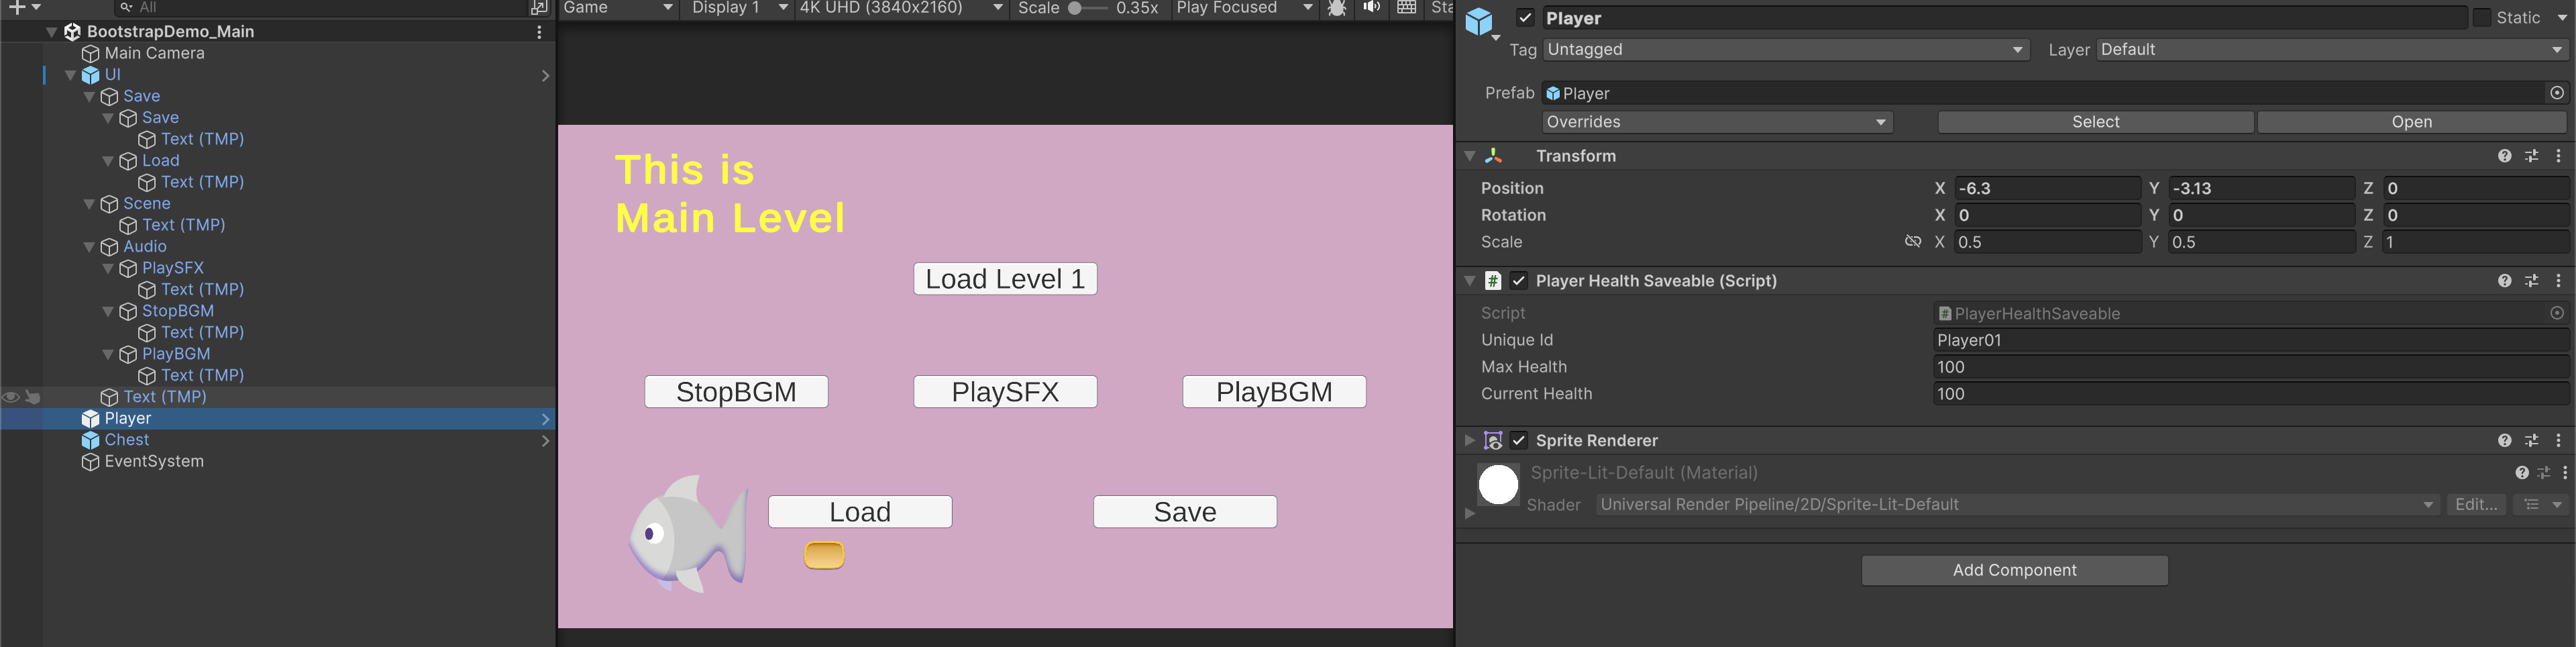Image resolution: width=2576 pixels, height=647 pixels.
Task: Click the frame debugger bug icon
Action: pos(1336,8)
